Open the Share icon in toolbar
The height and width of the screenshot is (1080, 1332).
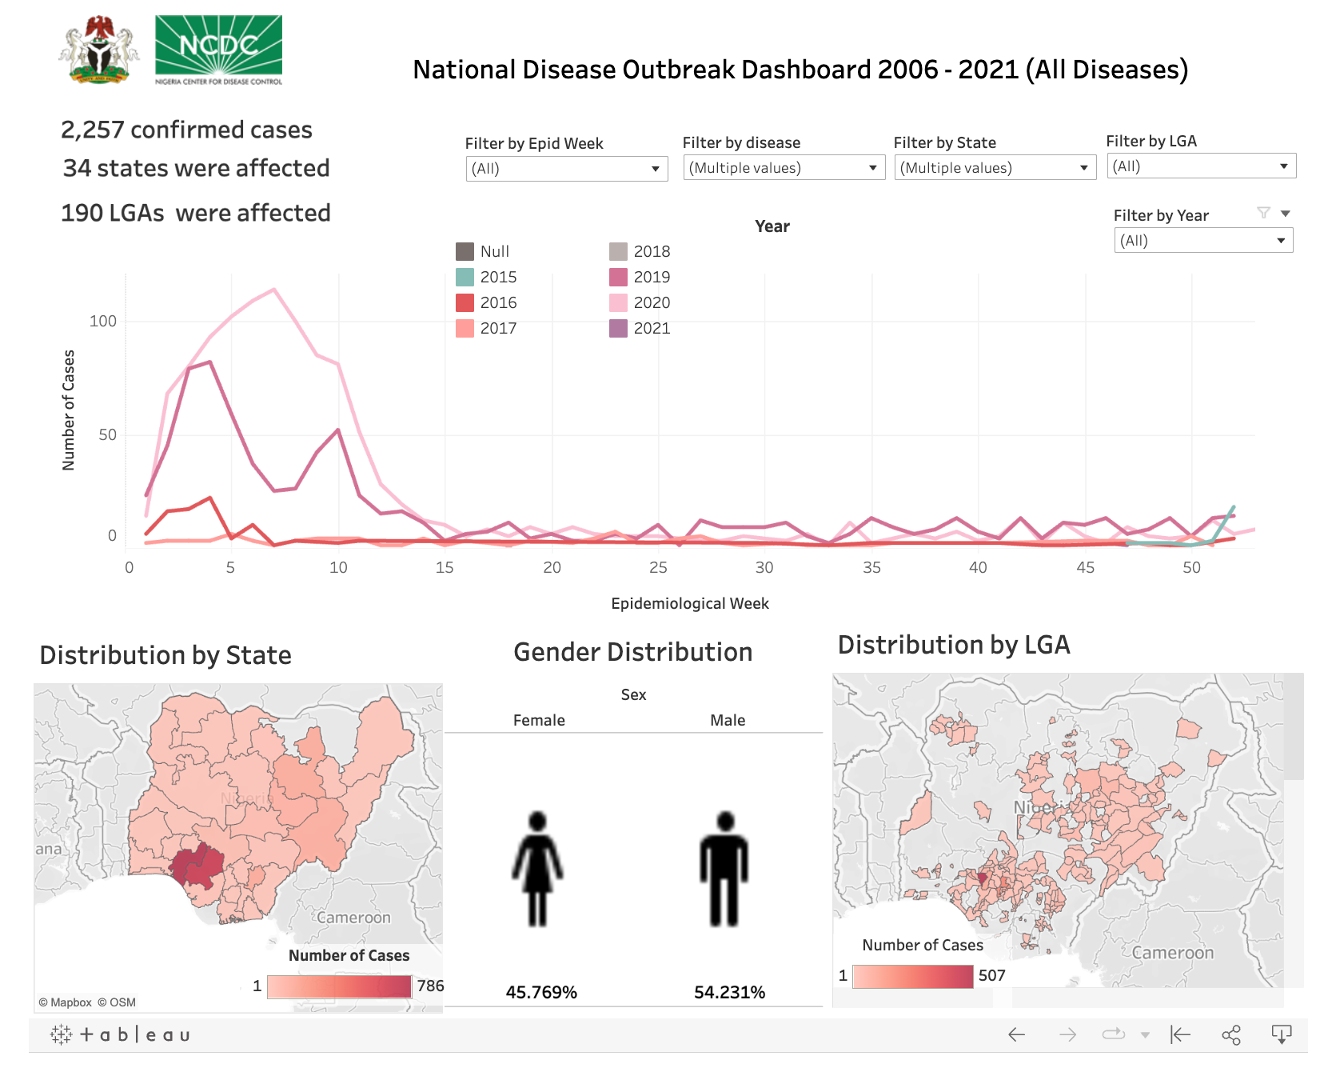coord(1231,1035)
